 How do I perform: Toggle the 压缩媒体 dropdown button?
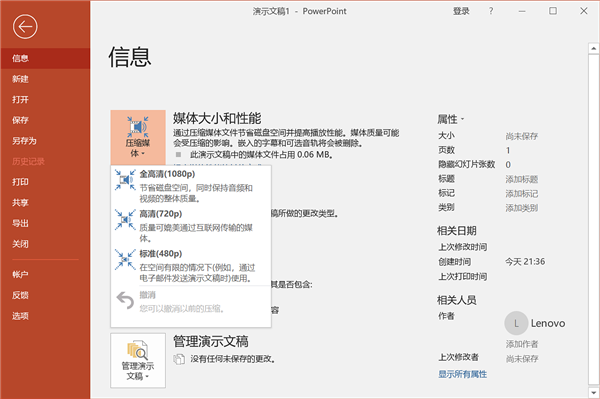138,137
